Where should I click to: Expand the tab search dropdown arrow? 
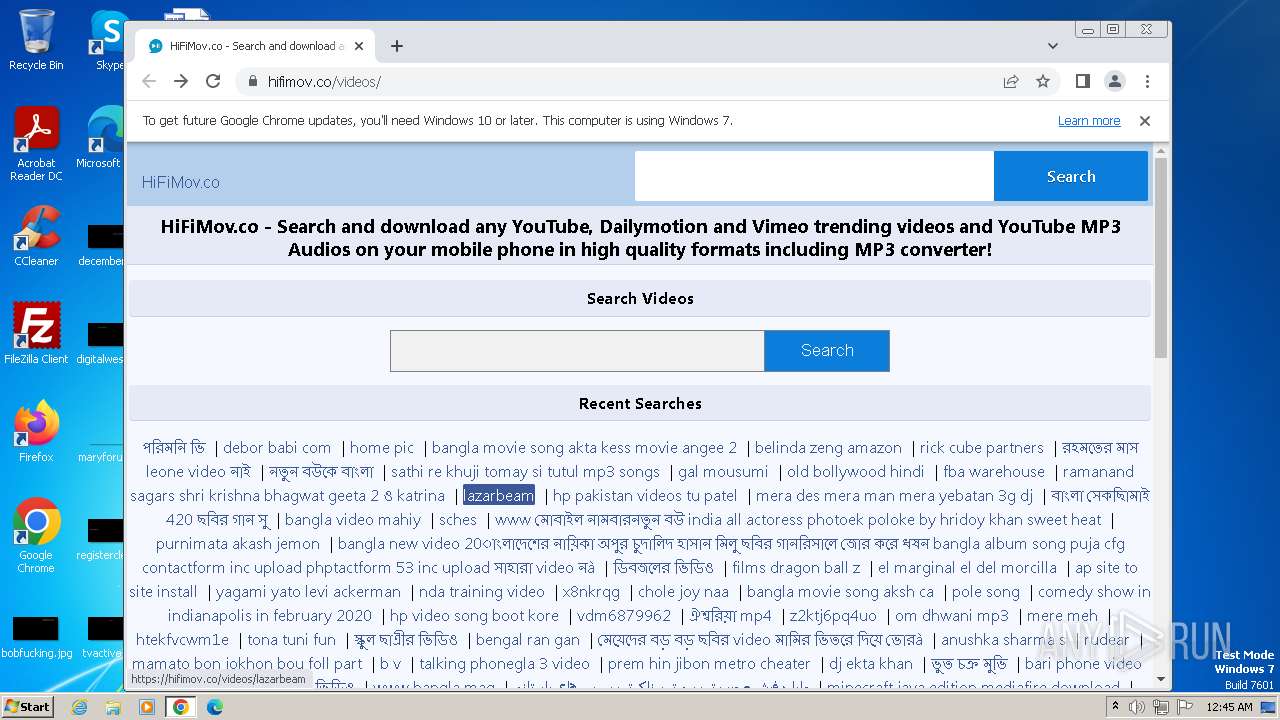click(x=1053, y=46)
